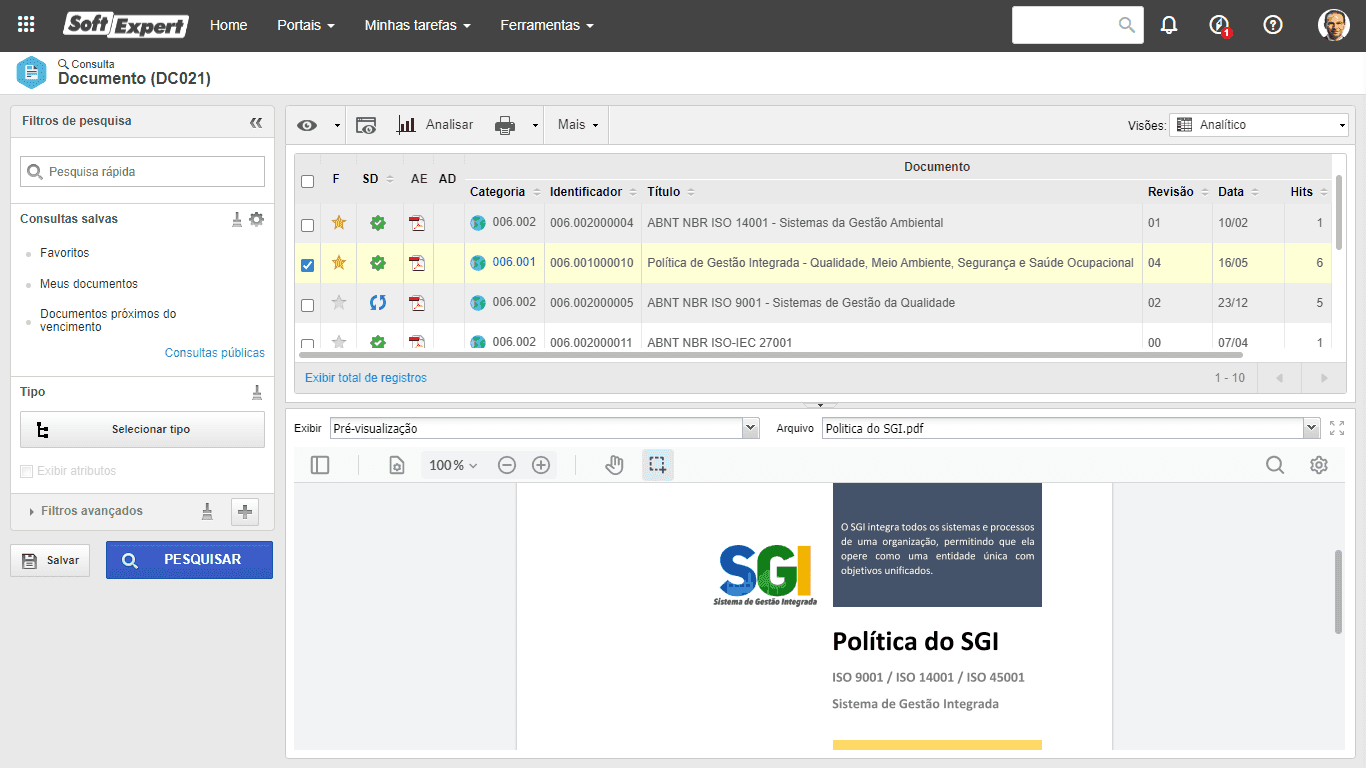Screen dimensions: 1366x768
Task: Check the ABNT NBR ISO 14001 row
Action: 308,225
